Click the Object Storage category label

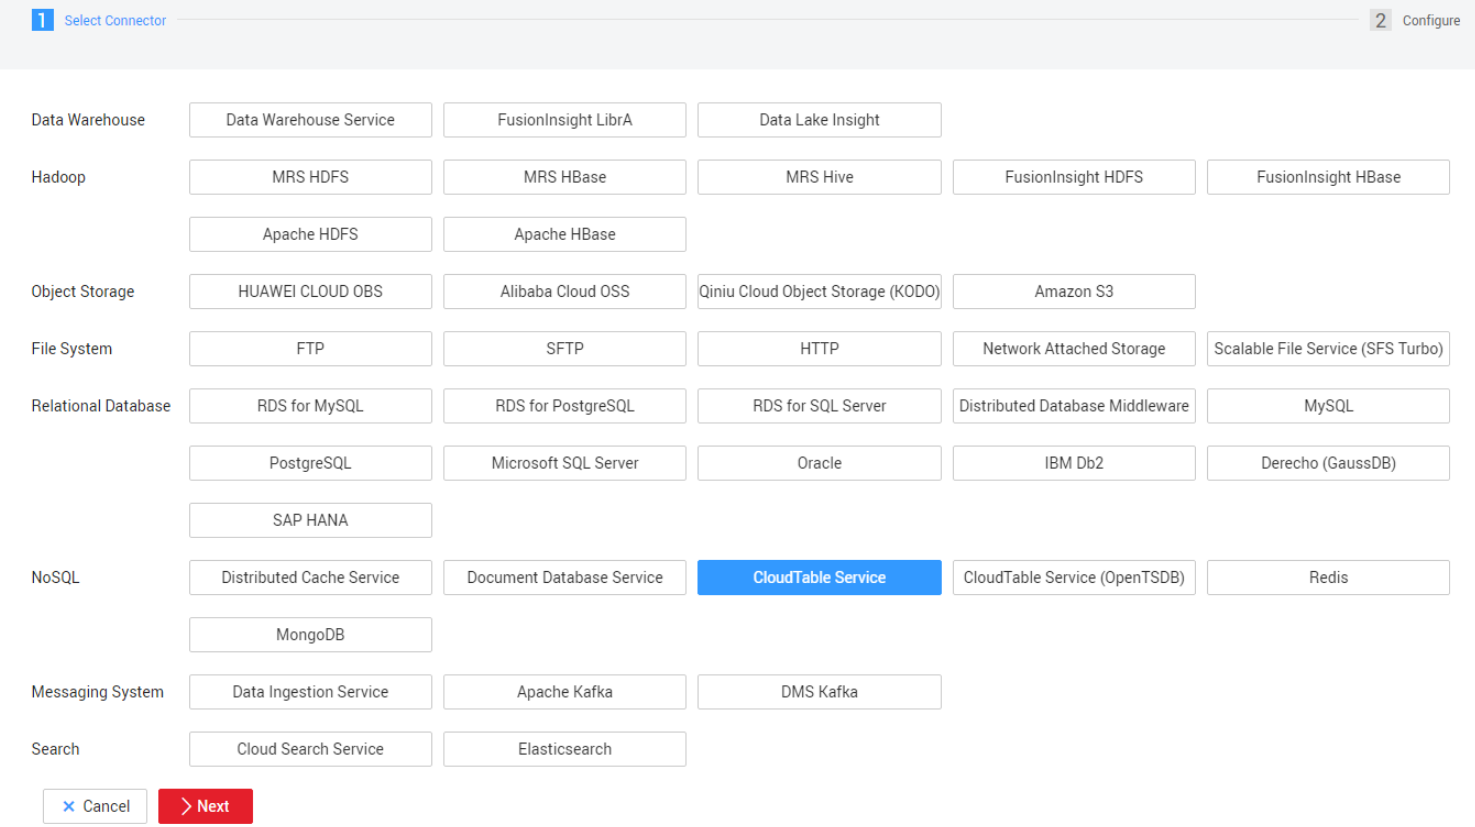(x=83, y=291)
